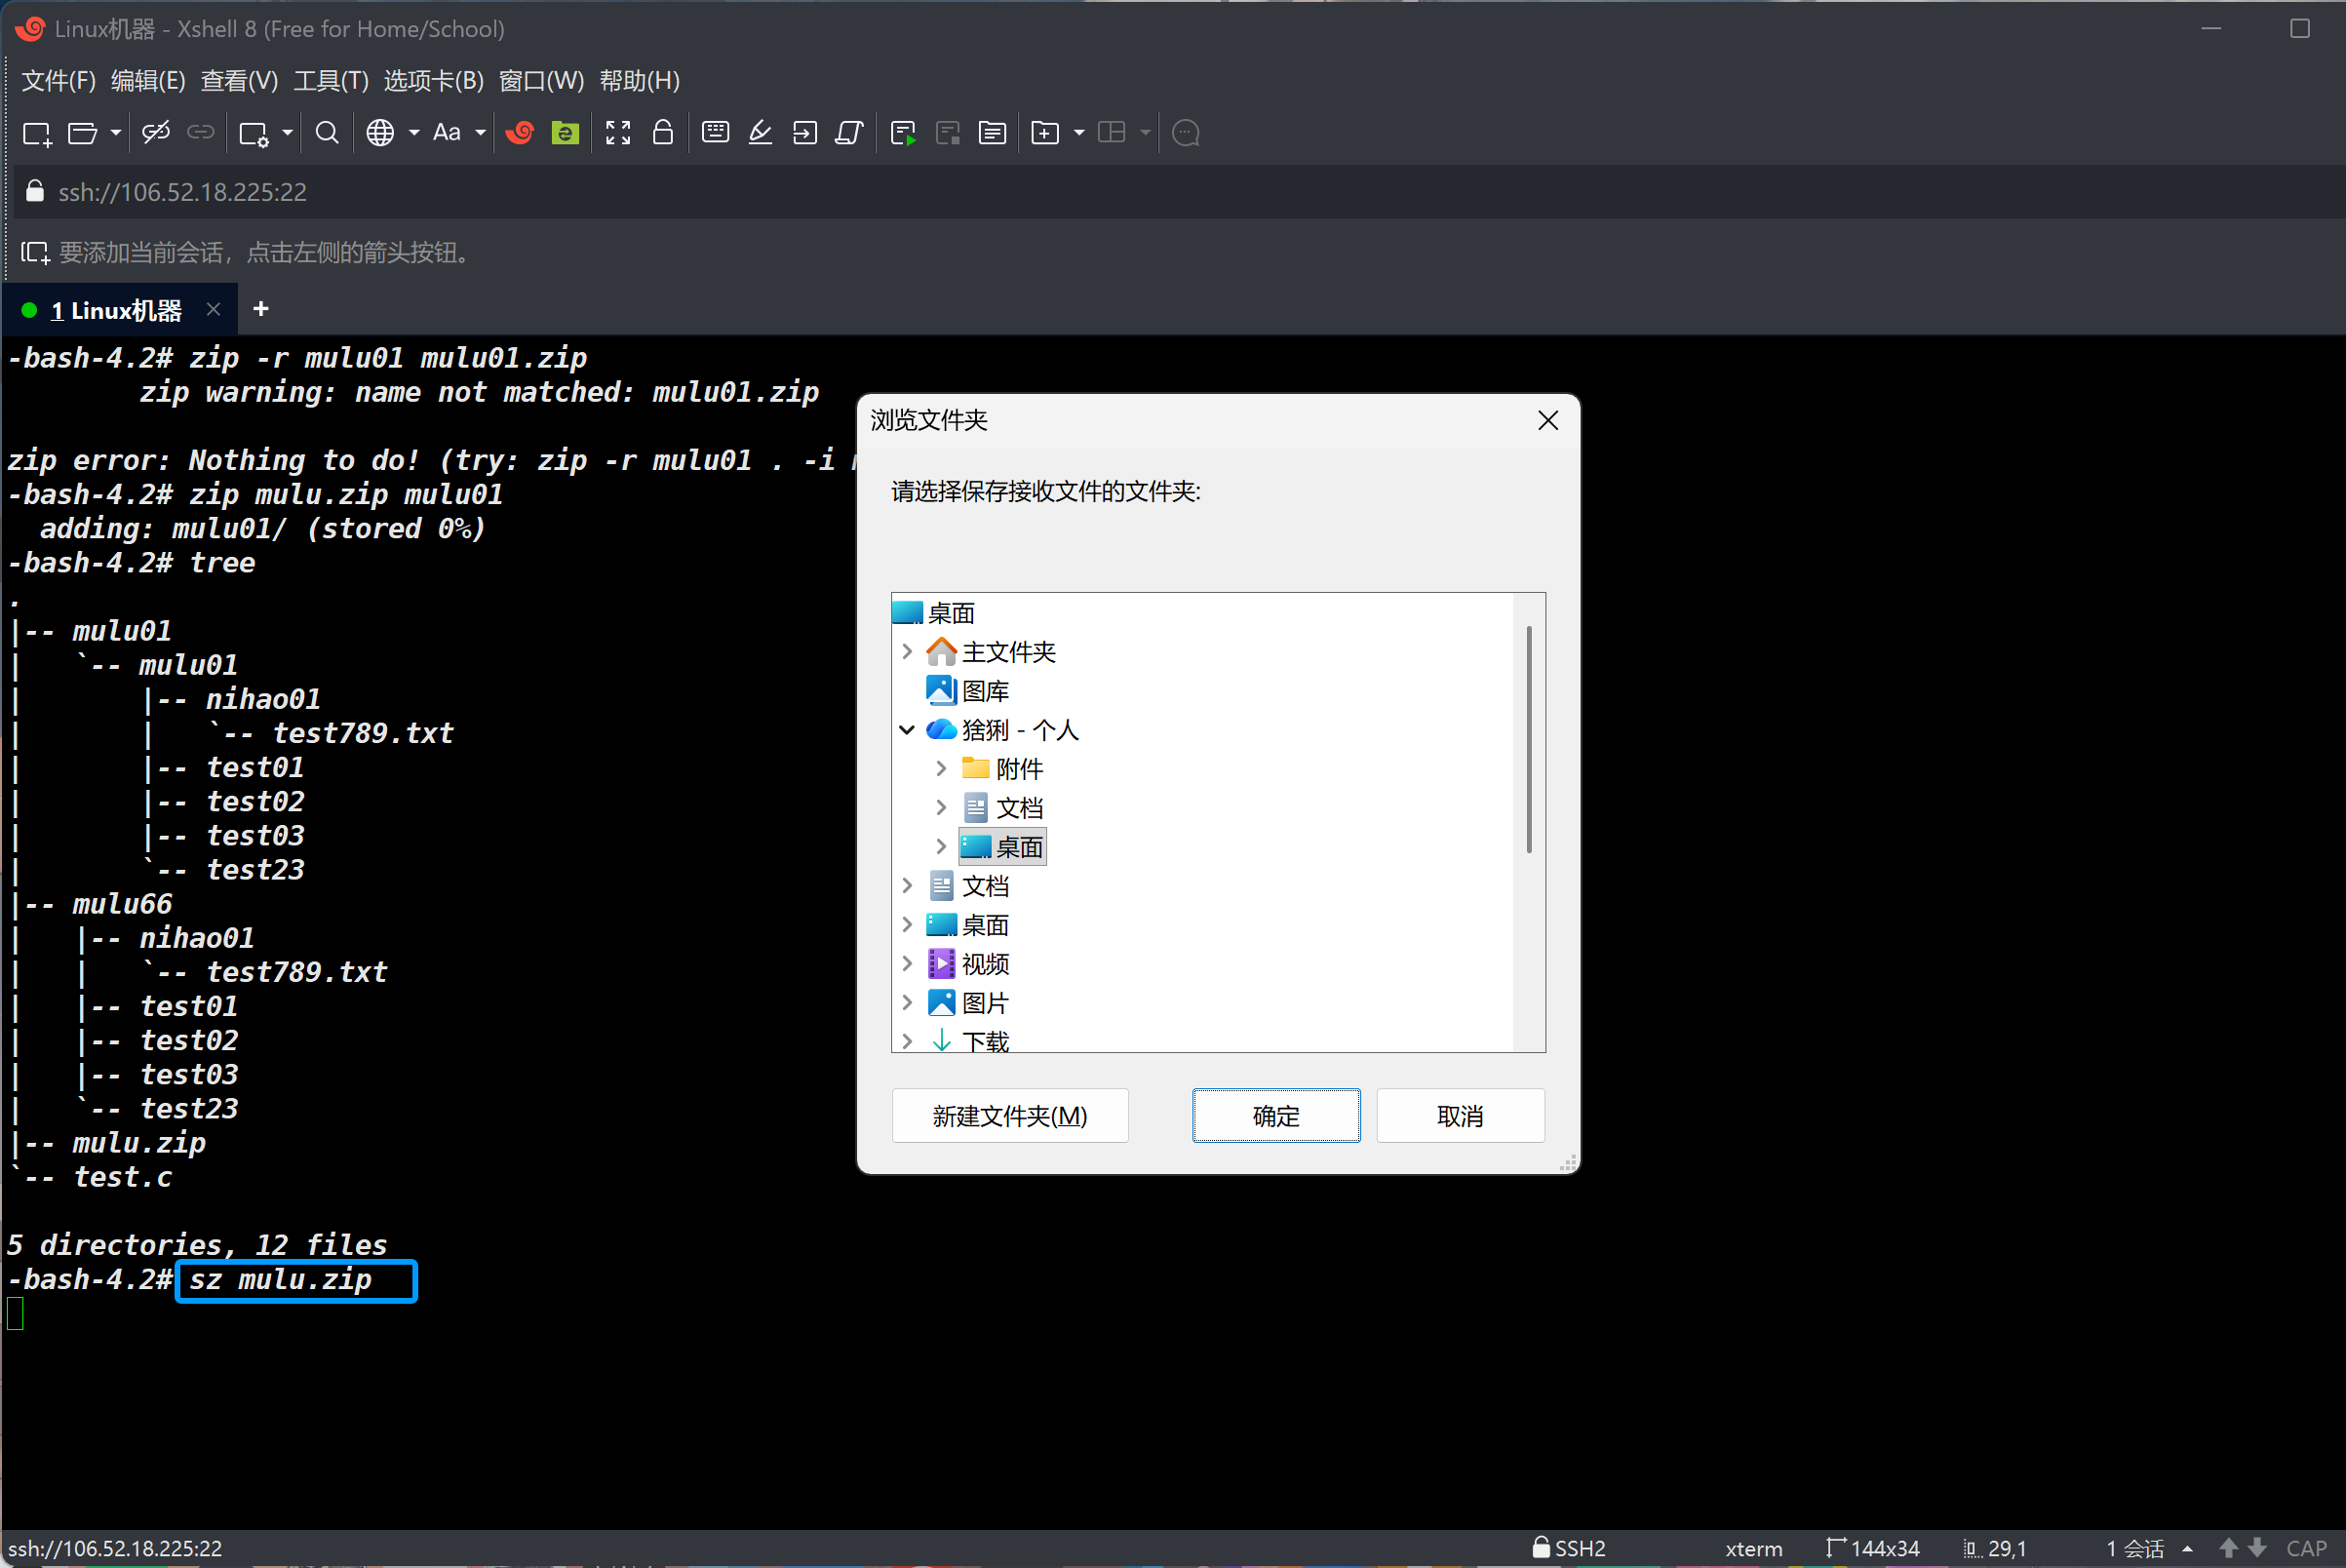The width and height of the screenshot is (2346, 1568).
Task: Click the red Xshell swirl toolbar icon
Action: point(520,133)
